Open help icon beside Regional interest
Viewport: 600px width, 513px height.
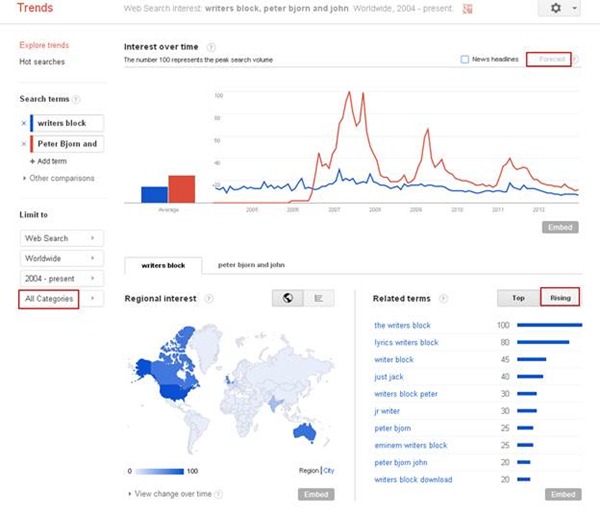click(208, 299)
